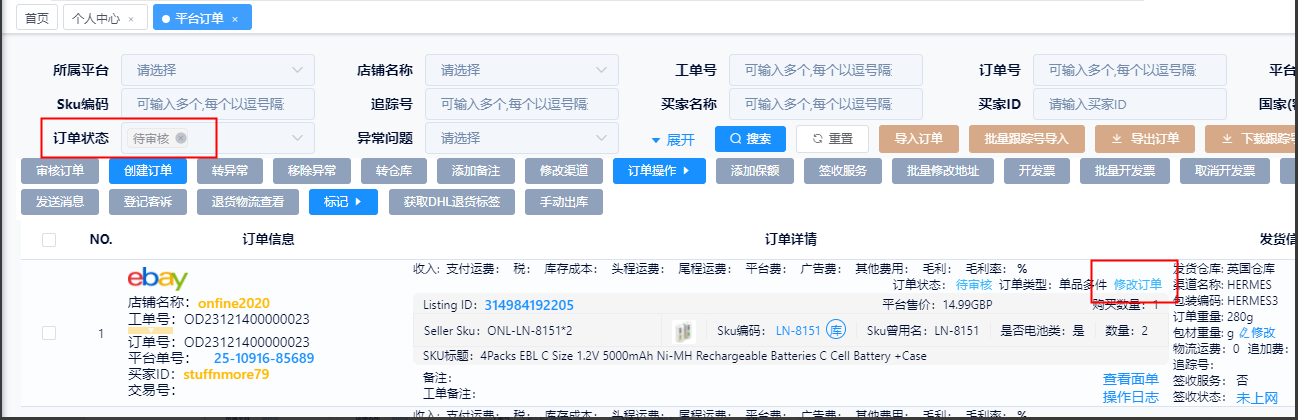Click the 退货物流查看 button
This screenshot has width=1298, height=420.
248,202
